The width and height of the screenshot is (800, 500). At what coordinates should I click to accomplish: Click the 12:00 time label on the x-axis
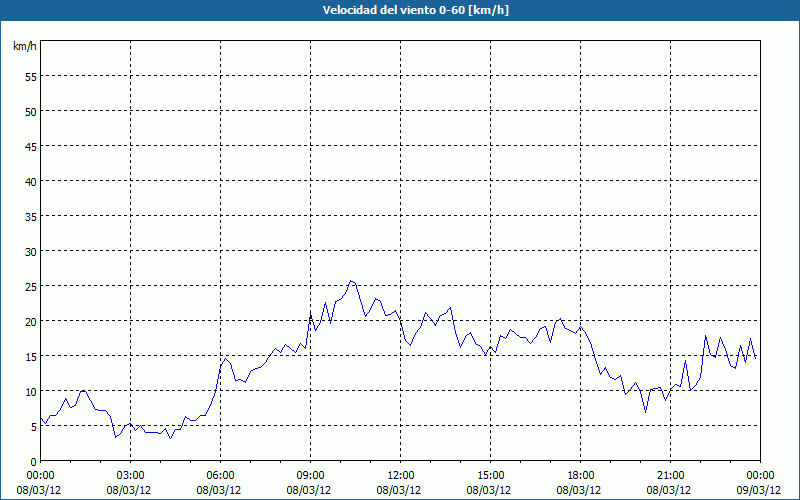coord(401,476)
